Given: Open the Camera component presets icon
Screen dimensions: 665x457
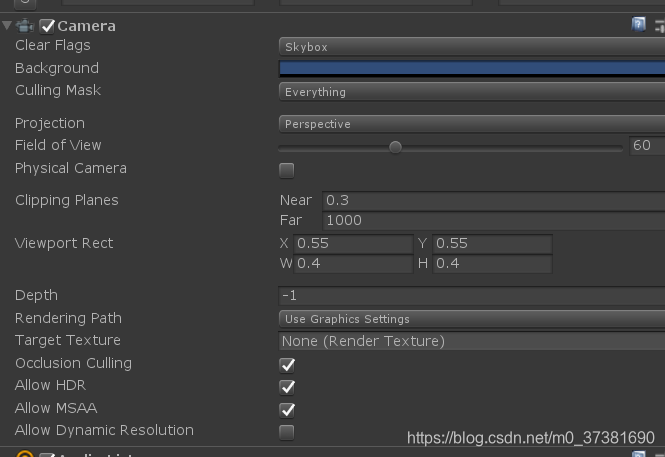Looking at the screenshot, I should pyautogui.click(x=660, y=26).
